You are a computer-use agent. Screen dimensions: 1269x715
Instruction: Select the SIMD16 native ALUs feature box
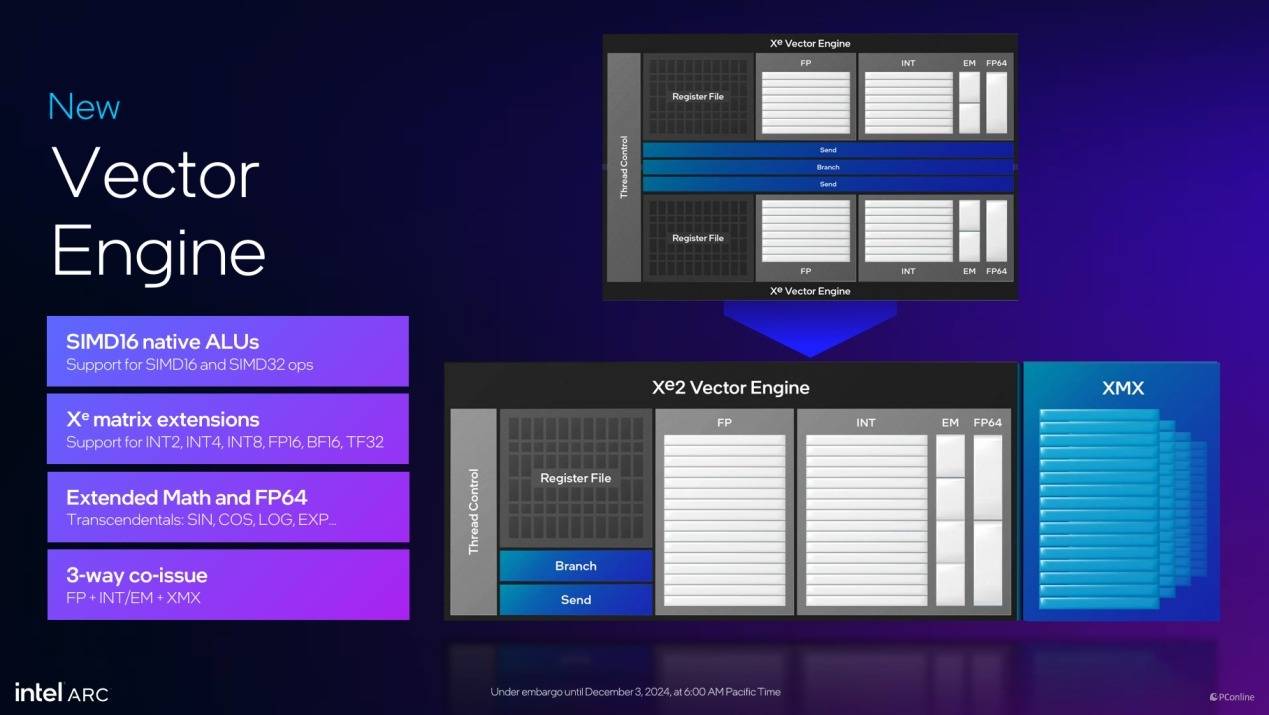(x=228, y=351)
